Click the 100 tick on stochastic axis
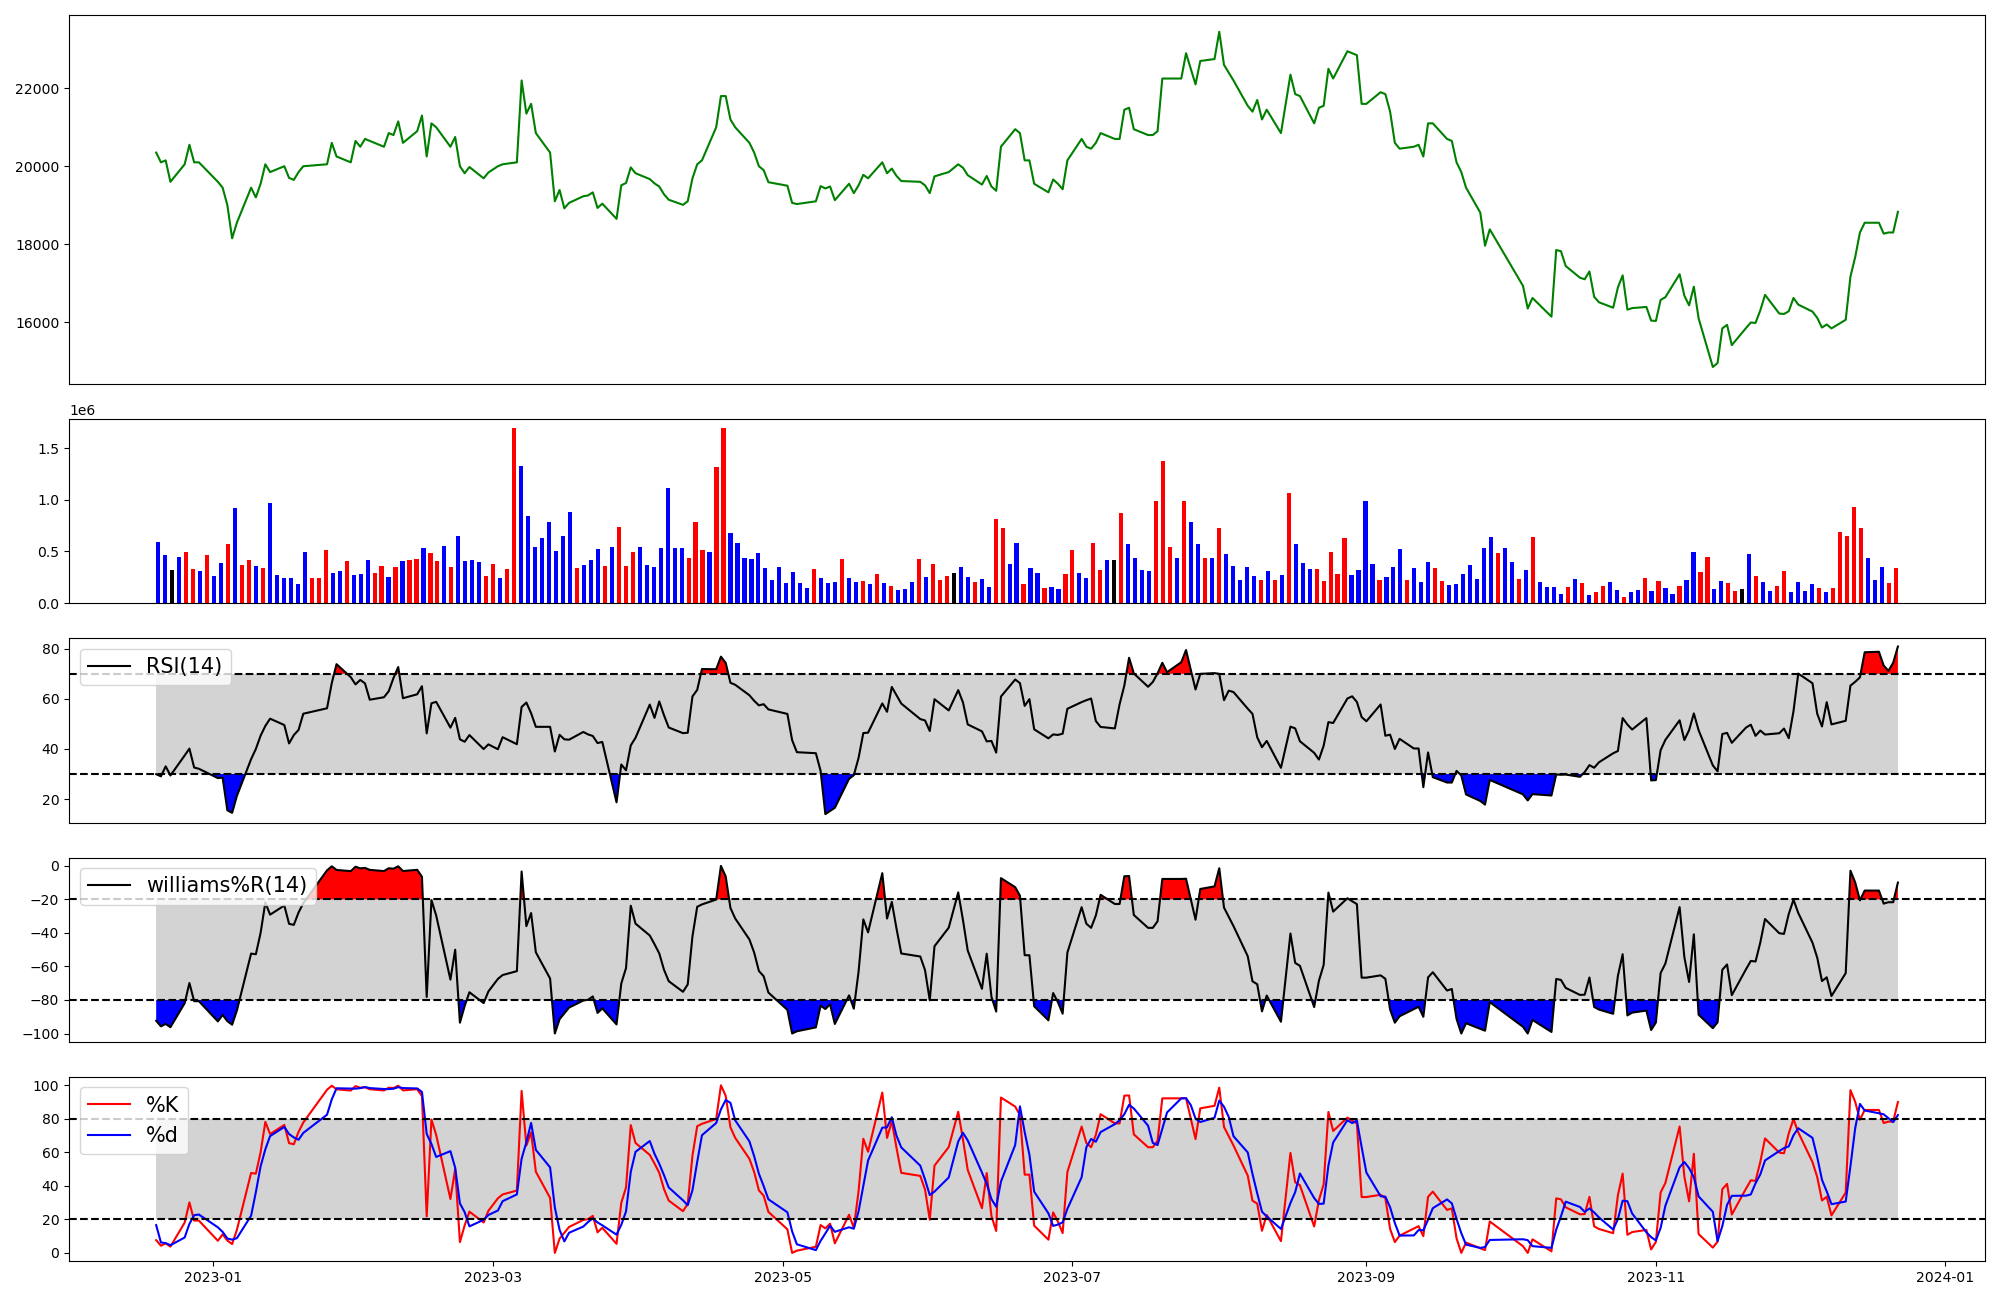Image resolution: width=2000 pixels, height=1300 pixels. (46, 1086)
